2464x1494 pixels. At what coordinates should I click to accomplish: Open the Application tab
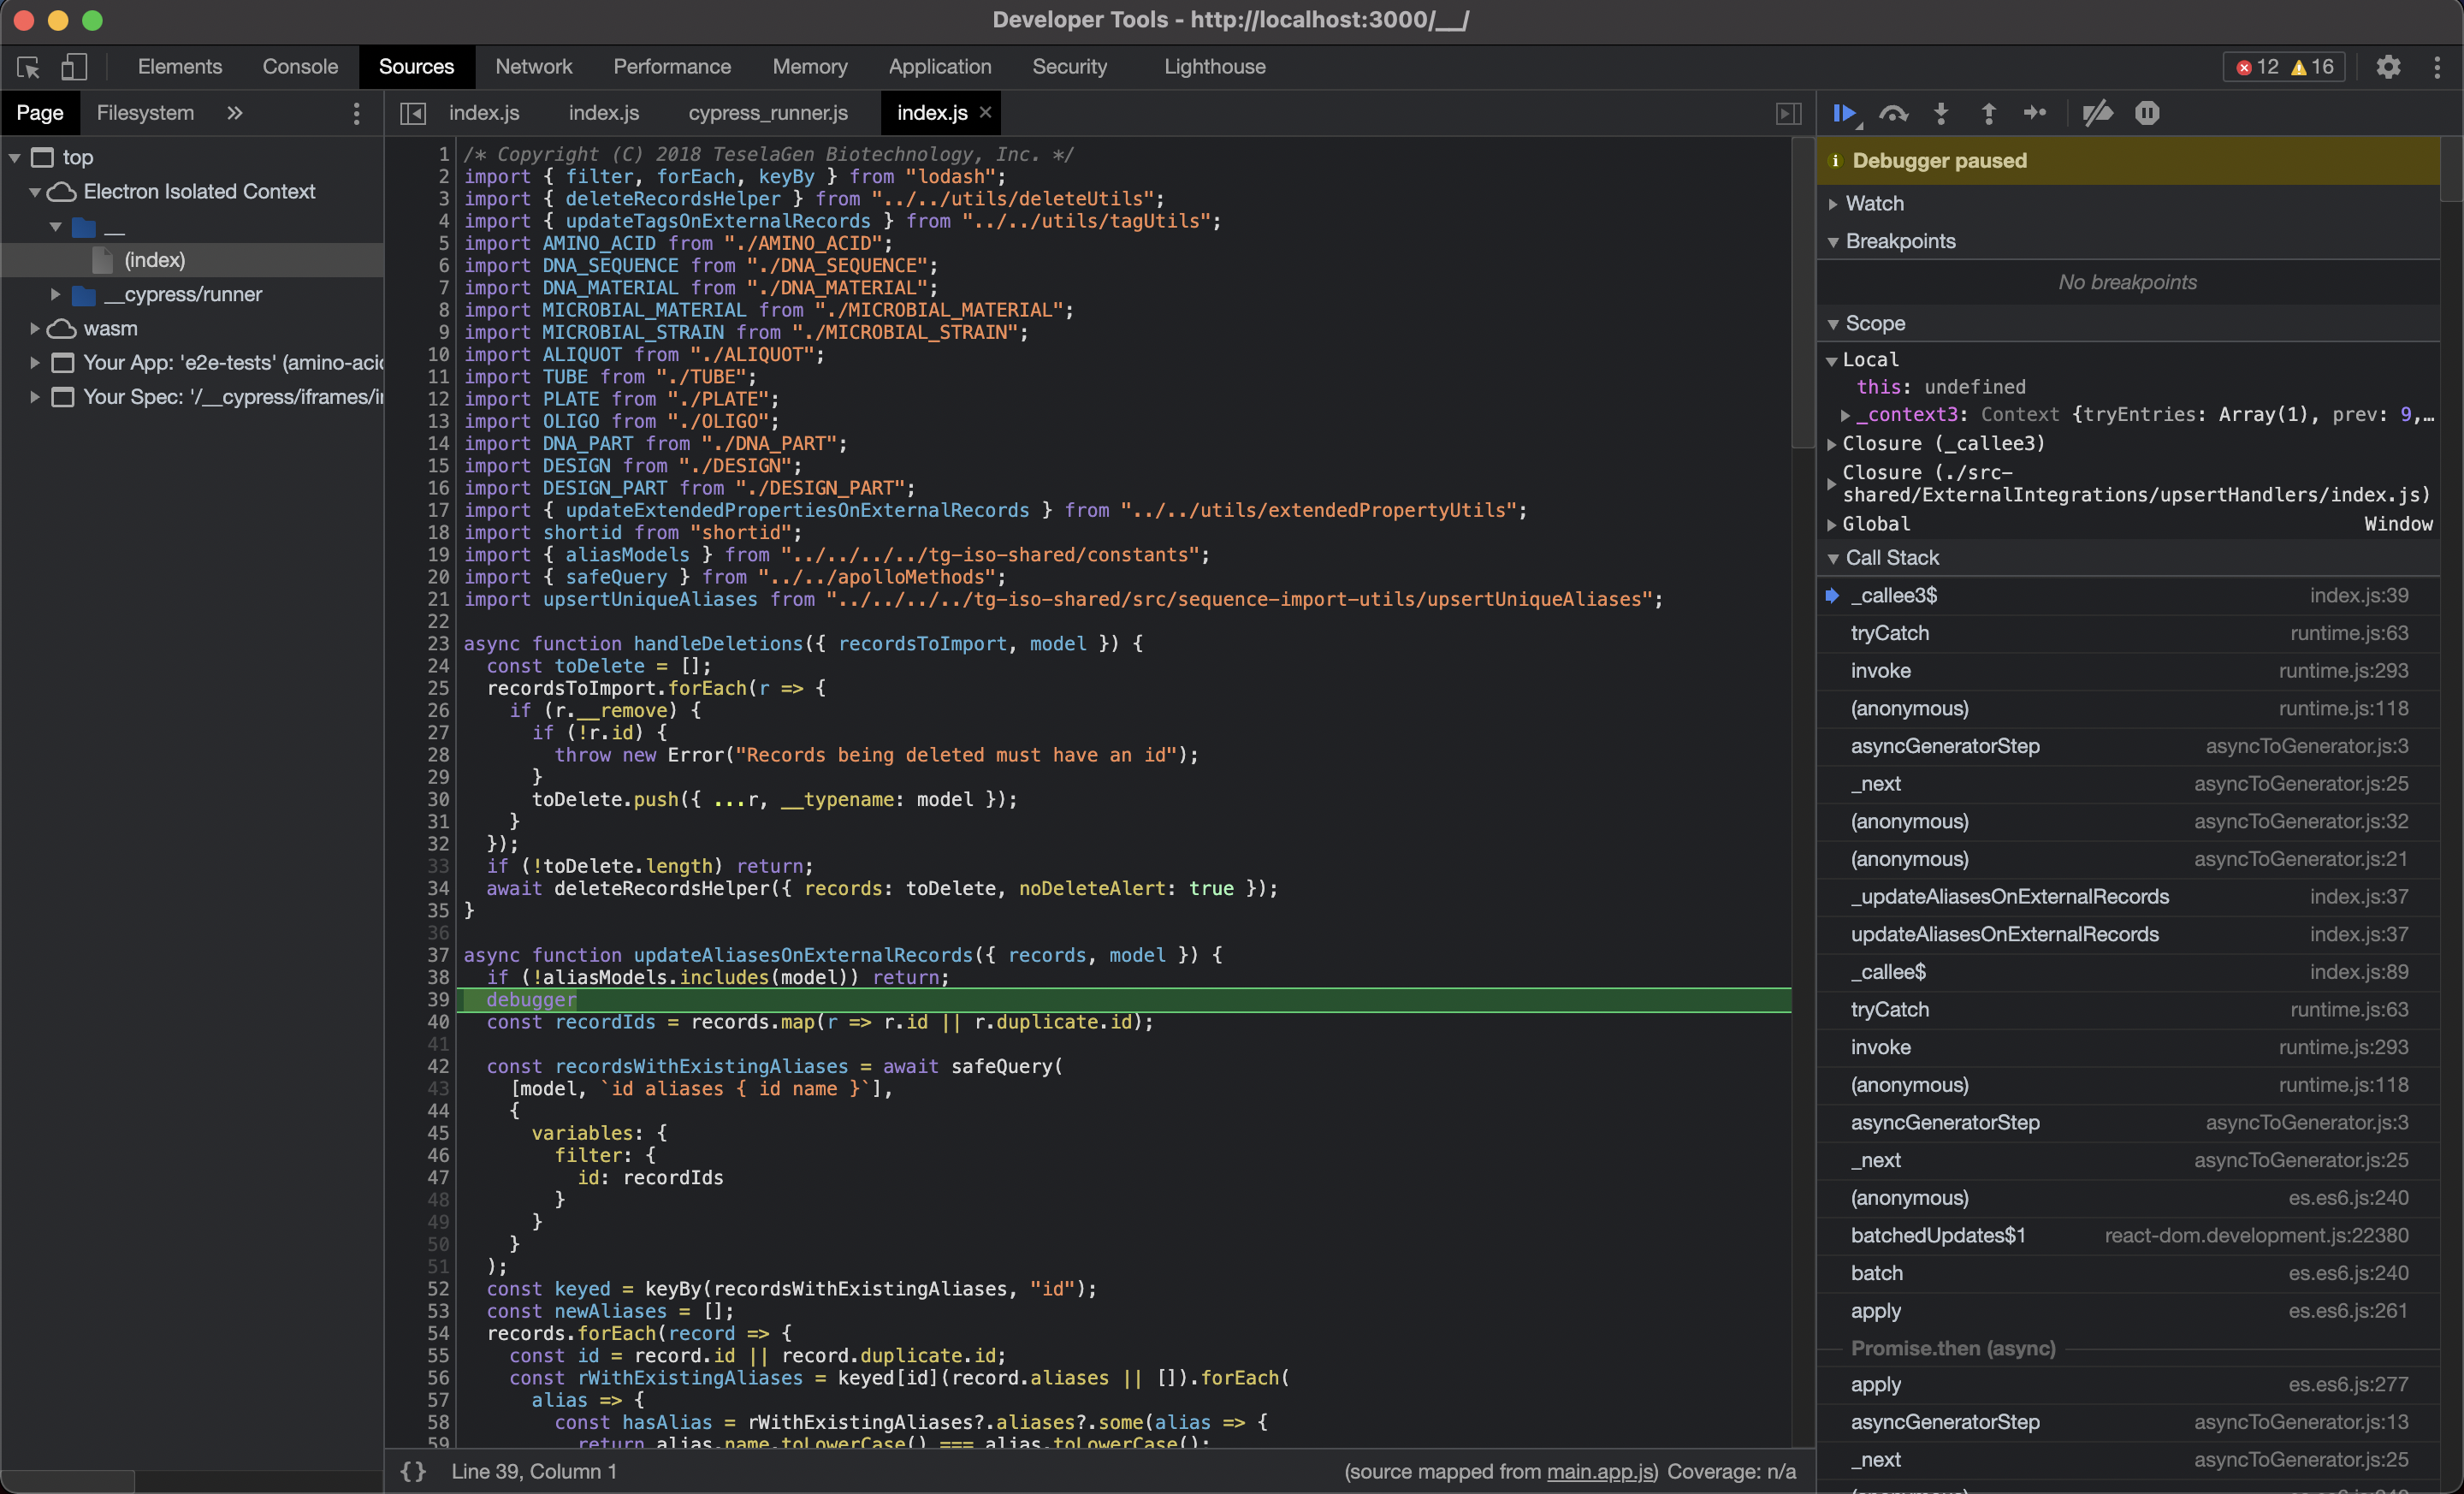[x=940, y=67]
